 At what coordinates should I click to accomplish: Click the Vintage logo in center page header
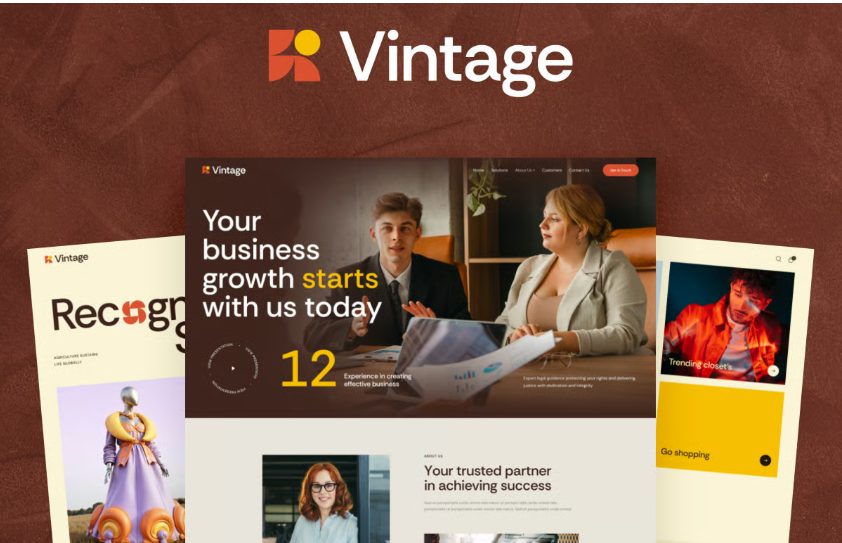coord(224,170)
